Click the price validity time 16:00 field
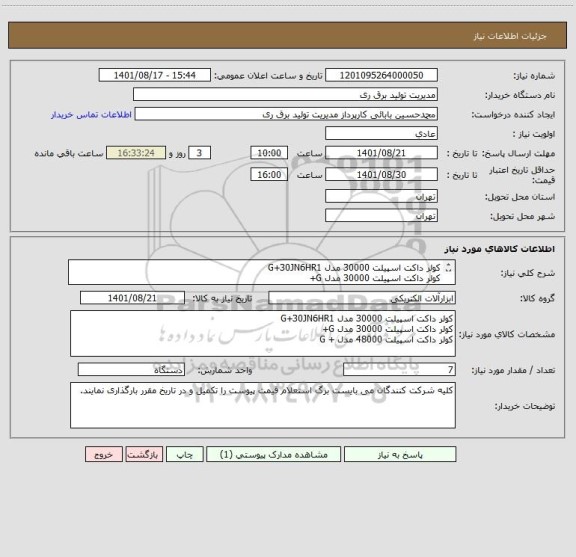This screenshot has width=576, height=557. 269,175
